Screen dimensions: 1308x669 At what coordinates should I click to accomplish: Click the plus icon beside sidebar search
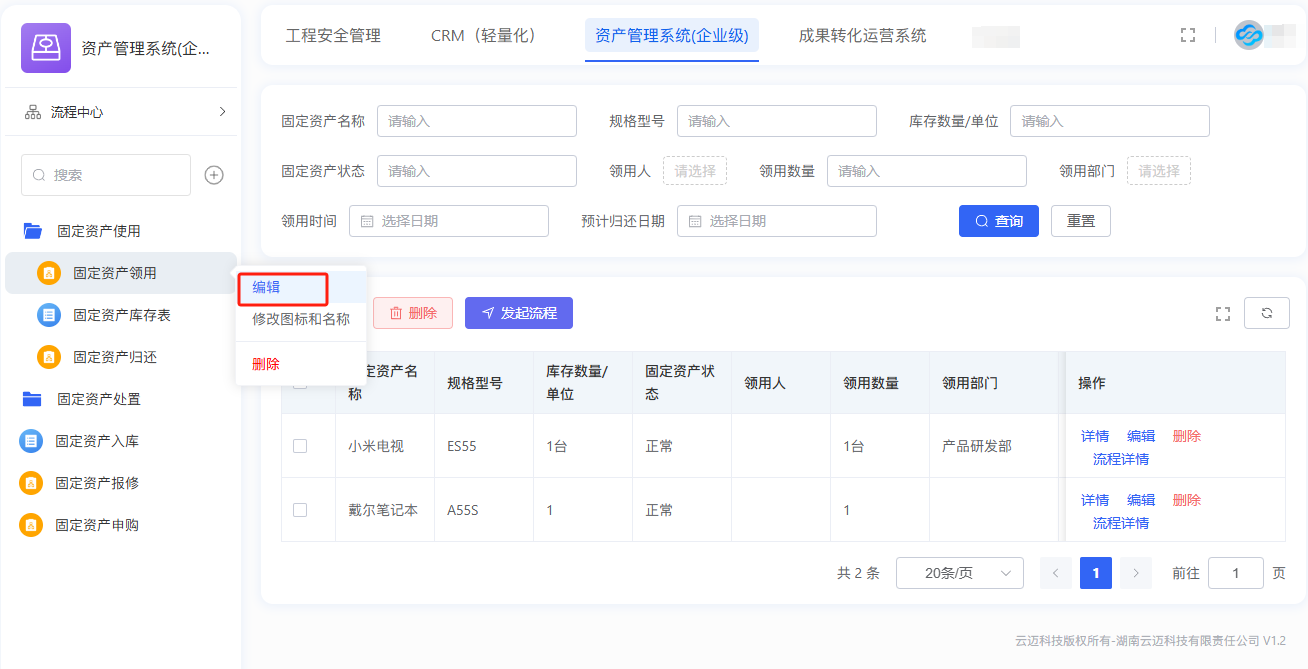pyautogui.click(x=214, y=175)
